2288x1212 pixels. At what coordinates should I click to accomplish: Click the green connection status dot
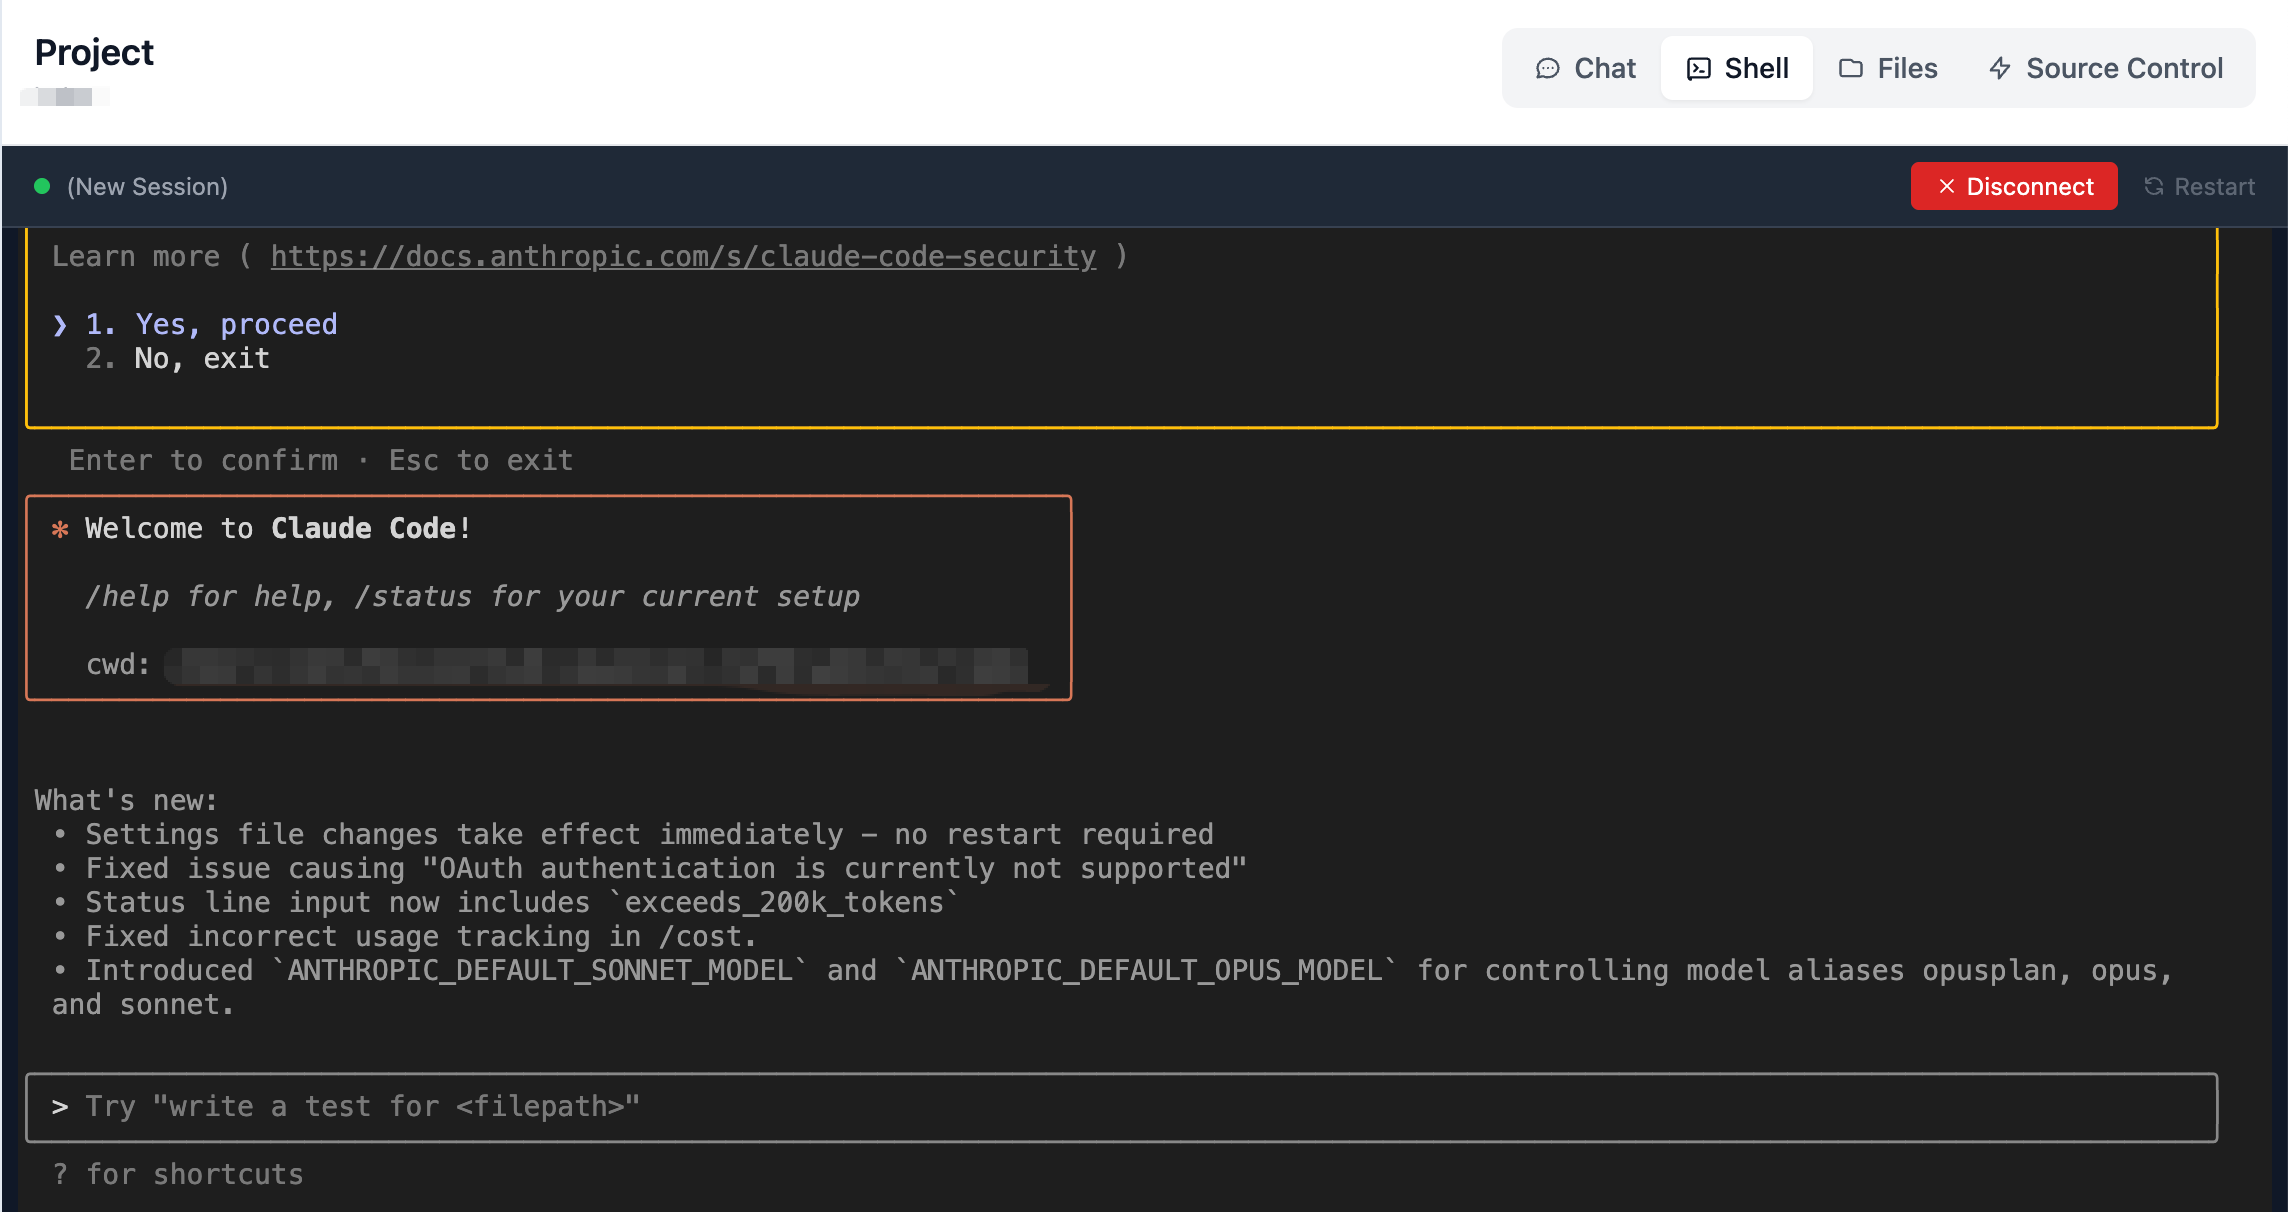42,186
